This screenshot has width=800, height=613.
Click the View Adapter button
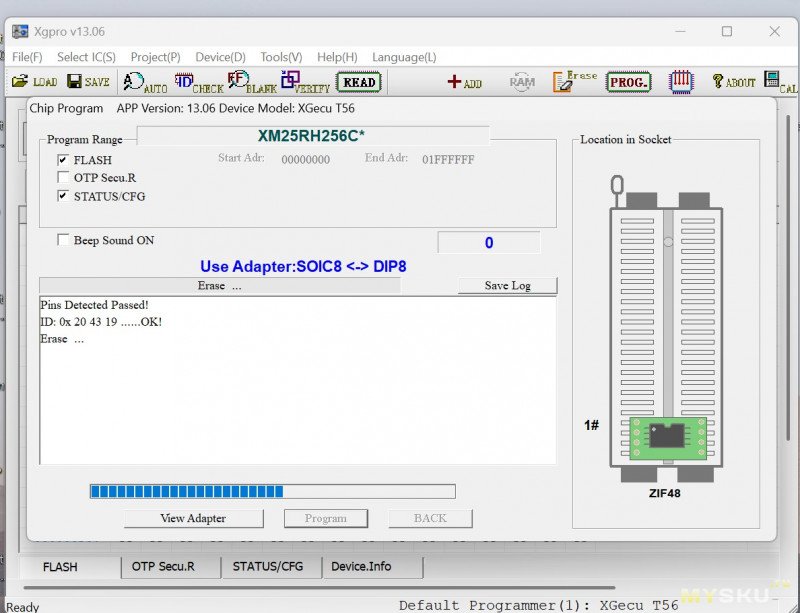tap(193, 518)
